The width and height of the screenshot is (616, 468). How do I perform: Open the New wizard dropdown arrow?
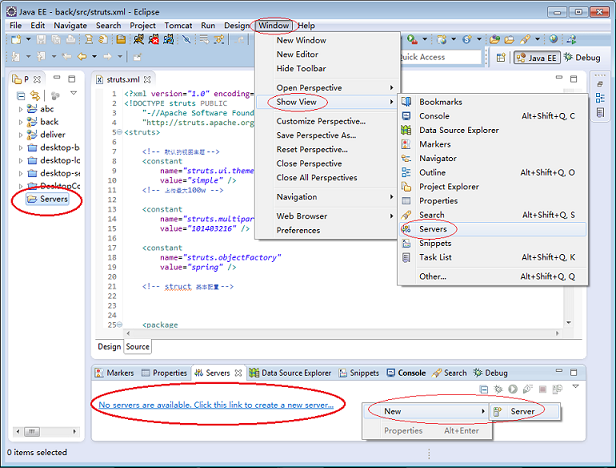coord(28,39)
